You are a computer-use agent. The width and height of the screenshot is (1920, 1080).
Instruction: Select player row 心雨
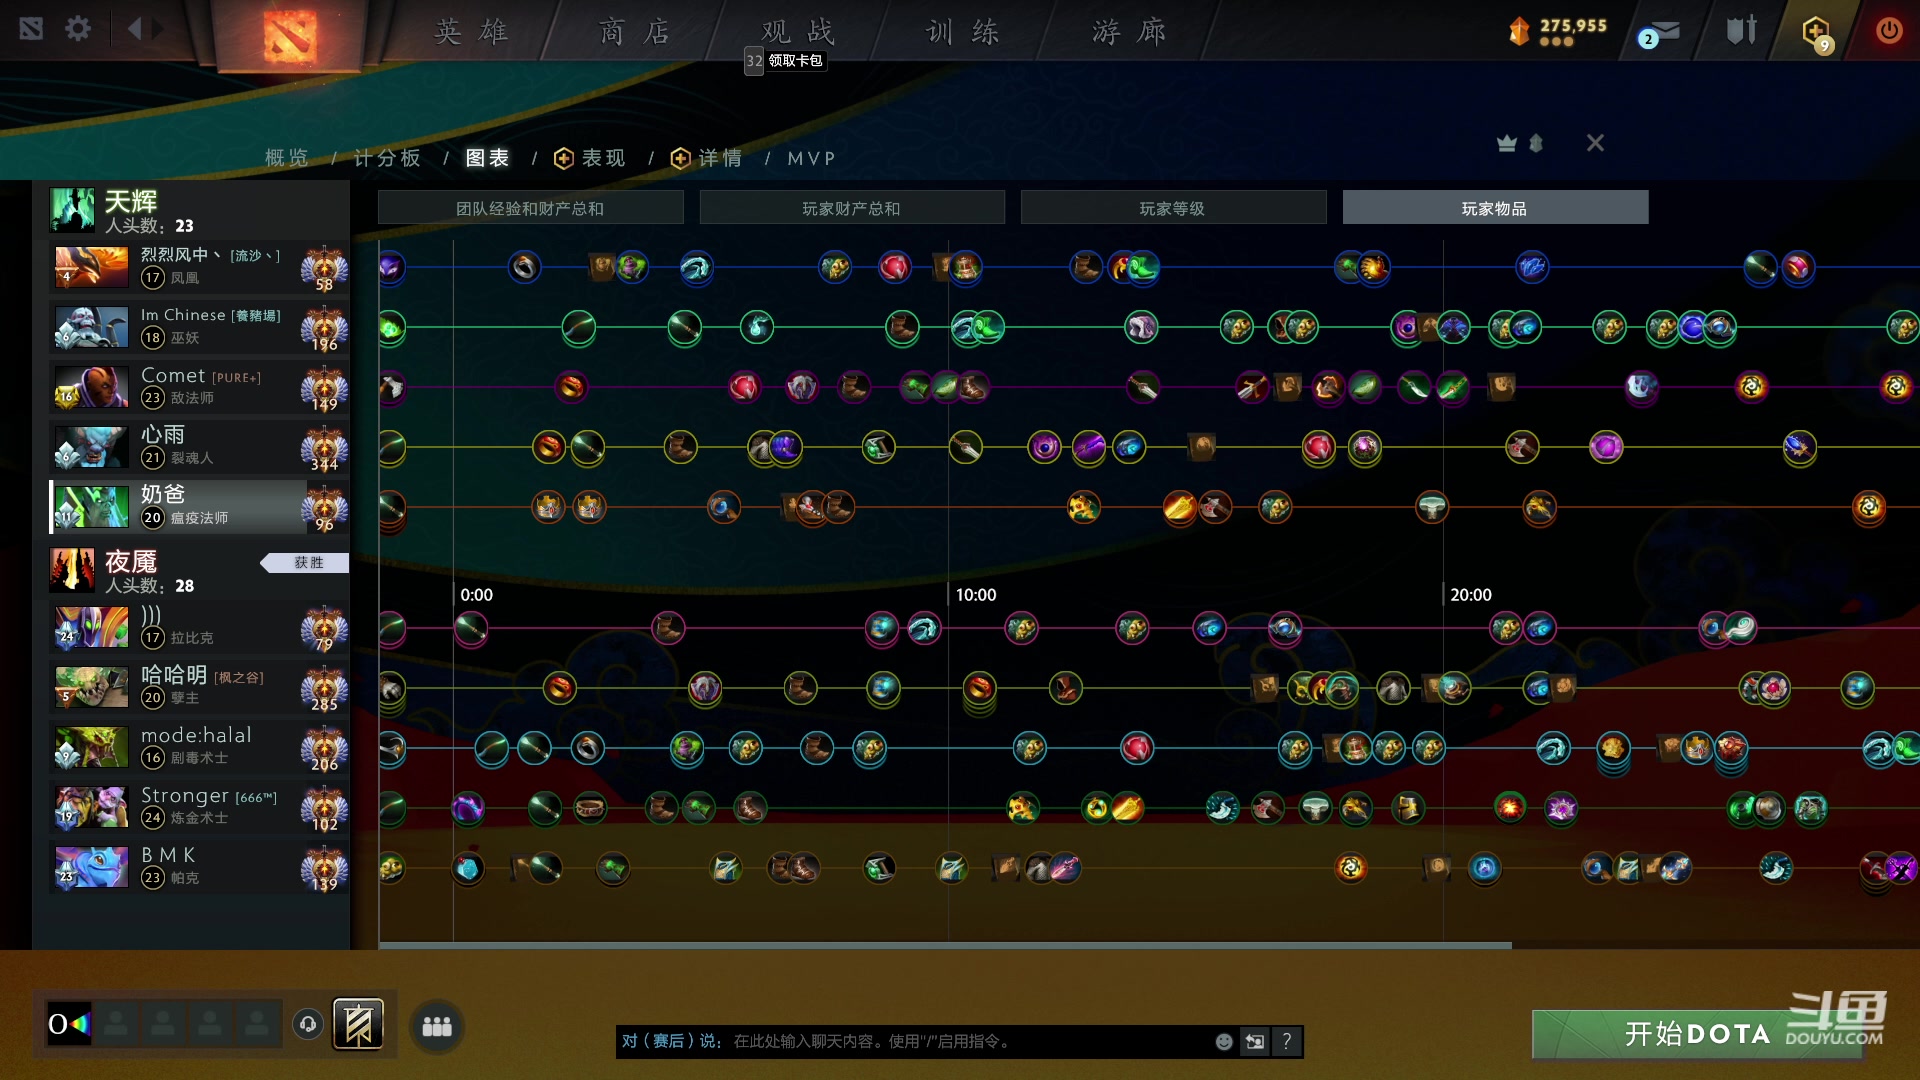pos(199,447)
